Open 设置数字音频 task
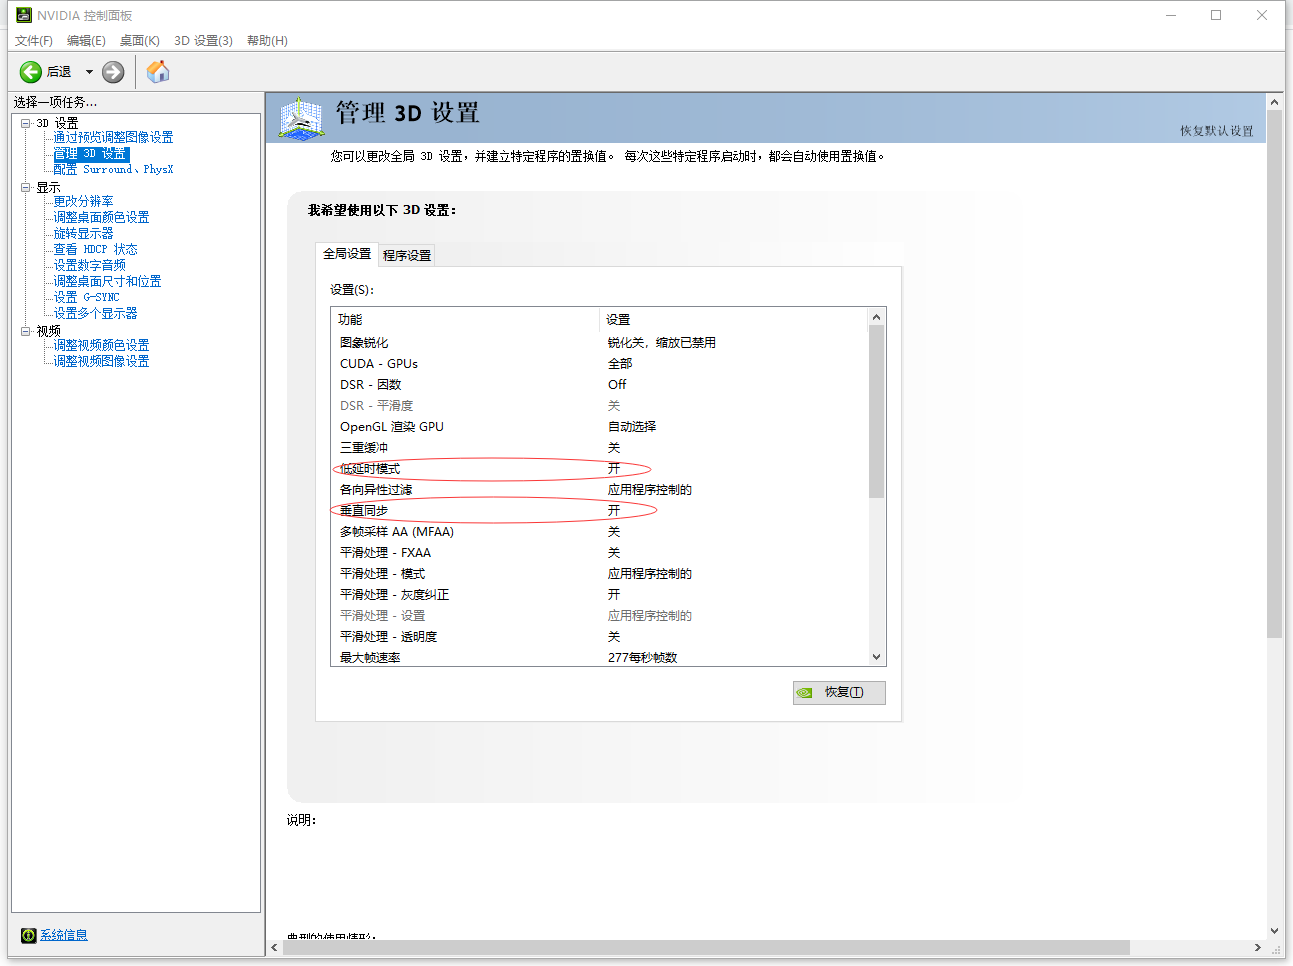1293x966 pixels. coord(89,266)
